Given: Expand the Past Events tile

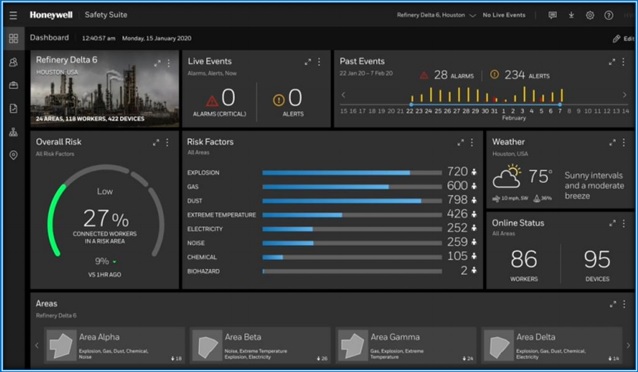Looking at the screenshot, I should coord(612,62).
